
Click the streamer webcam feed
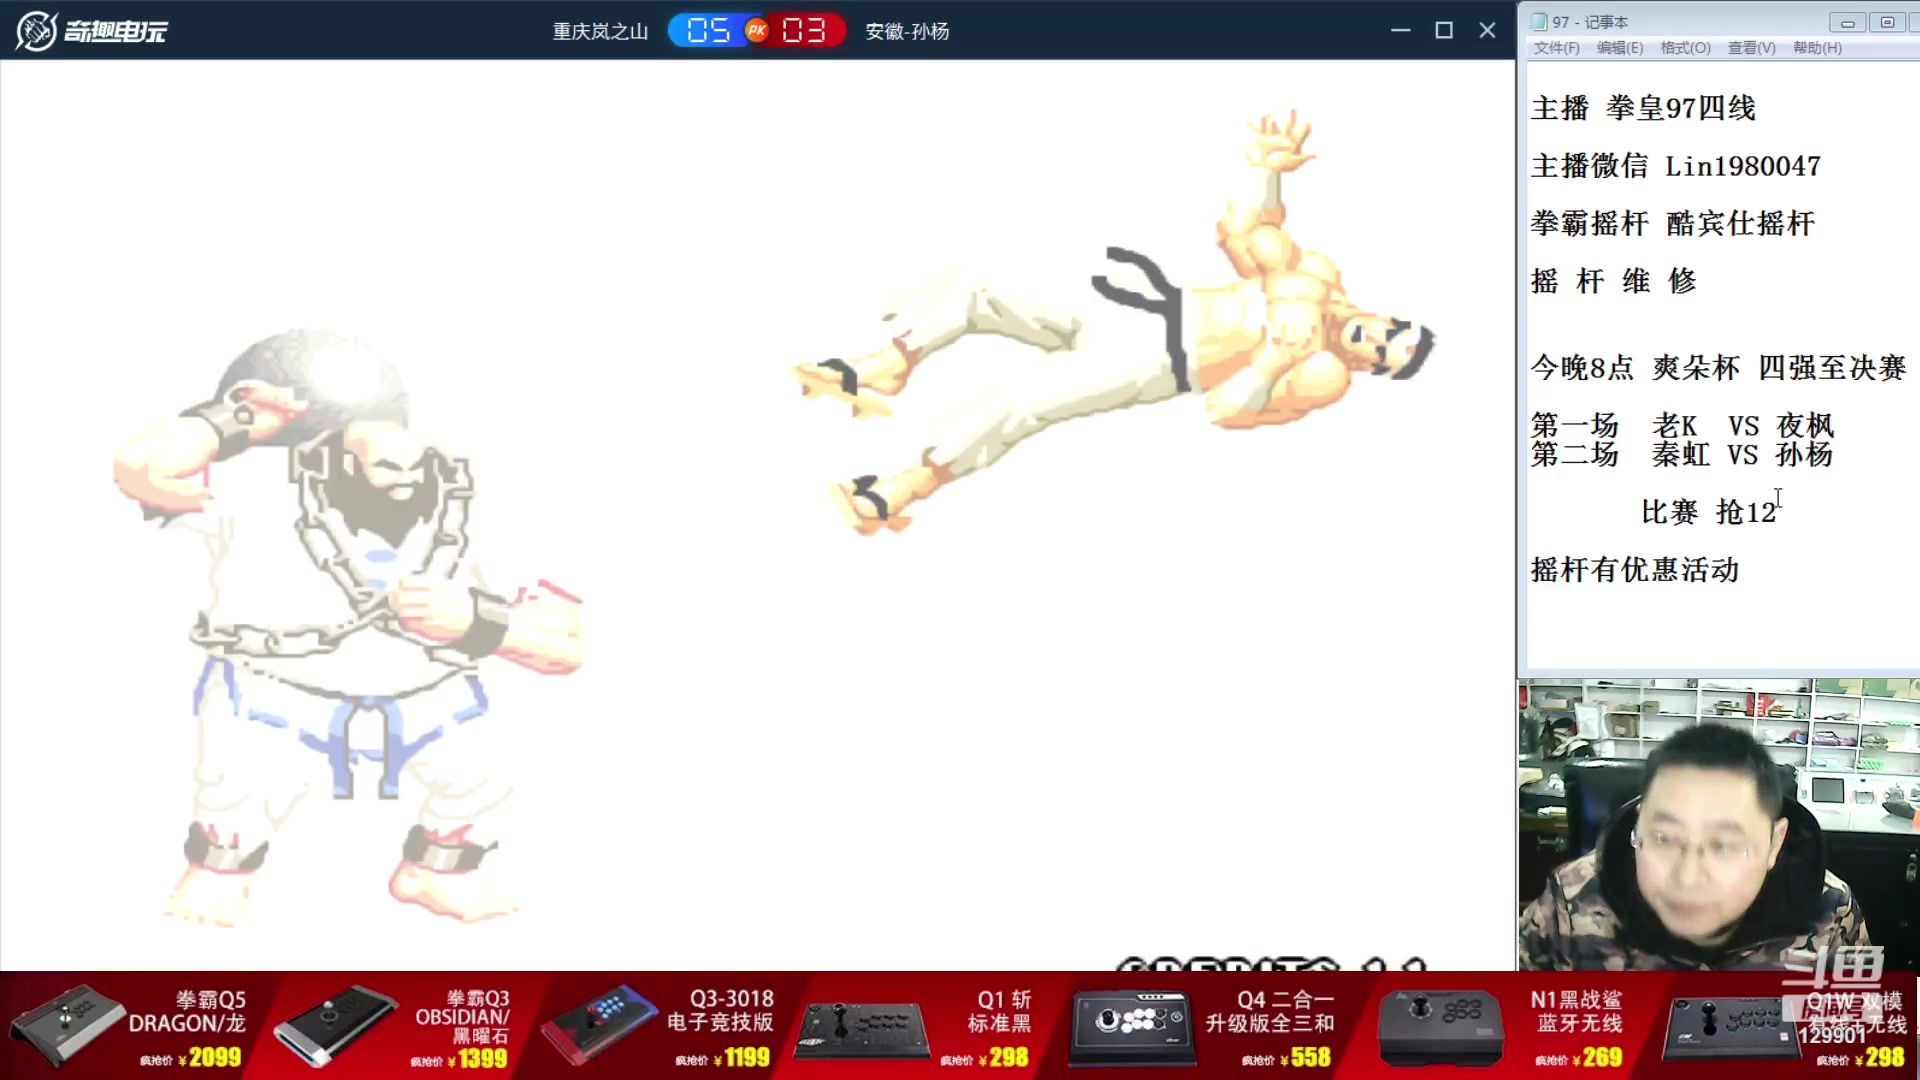[1719, 825]
